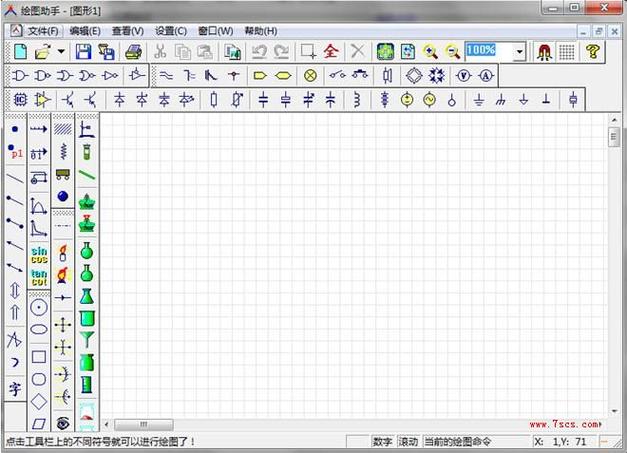Select the test tube icon
Viewport: 627px width, 453px height.
(87, 152)
